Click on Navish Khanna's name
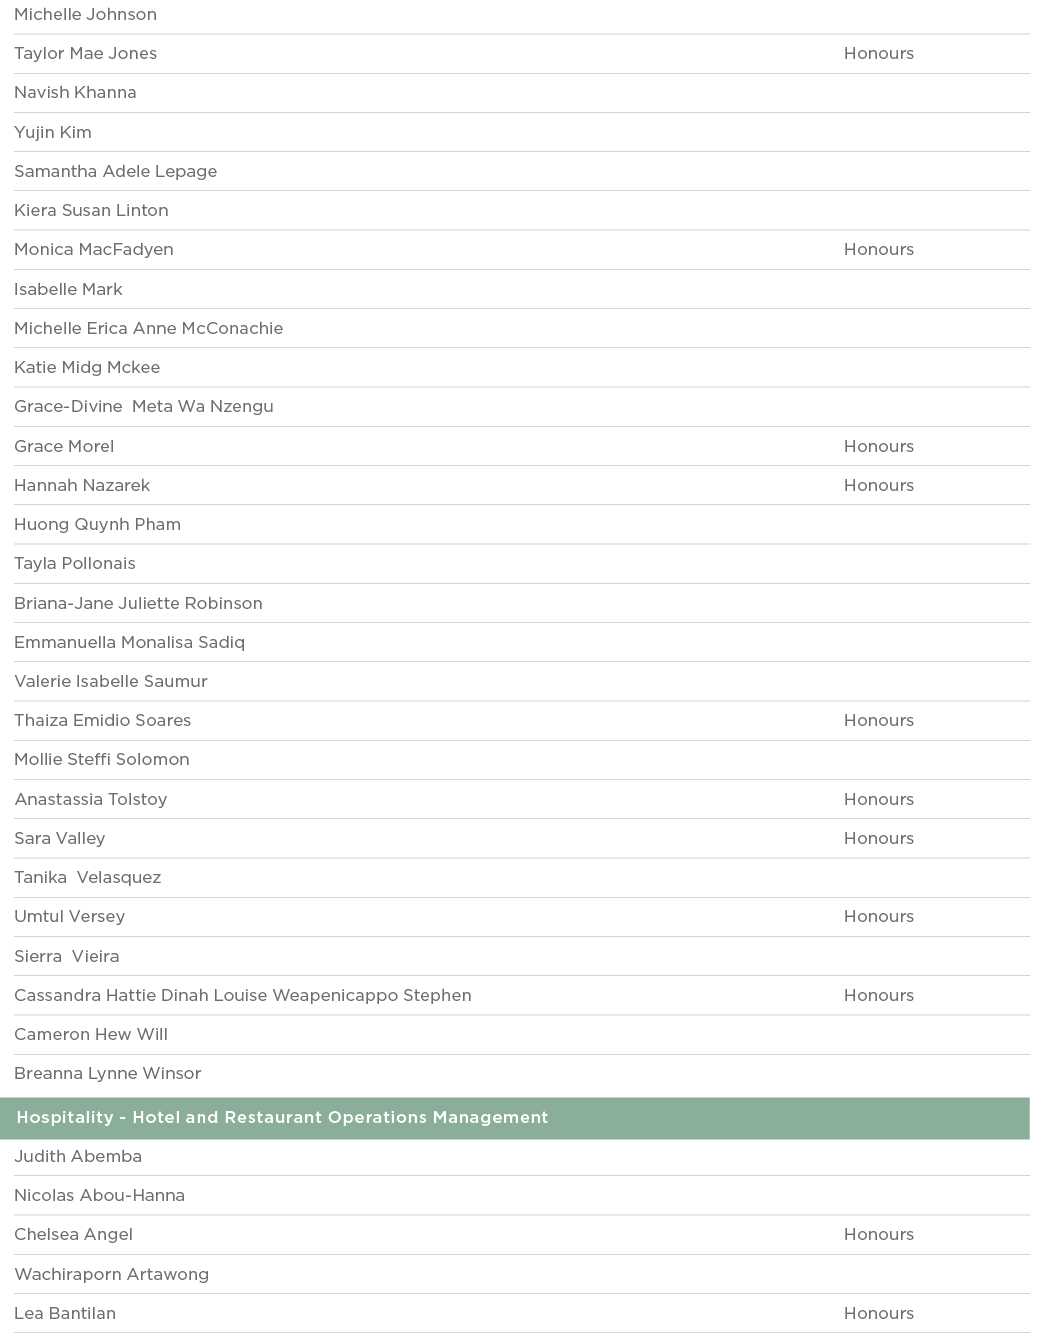 pos(75,93)
